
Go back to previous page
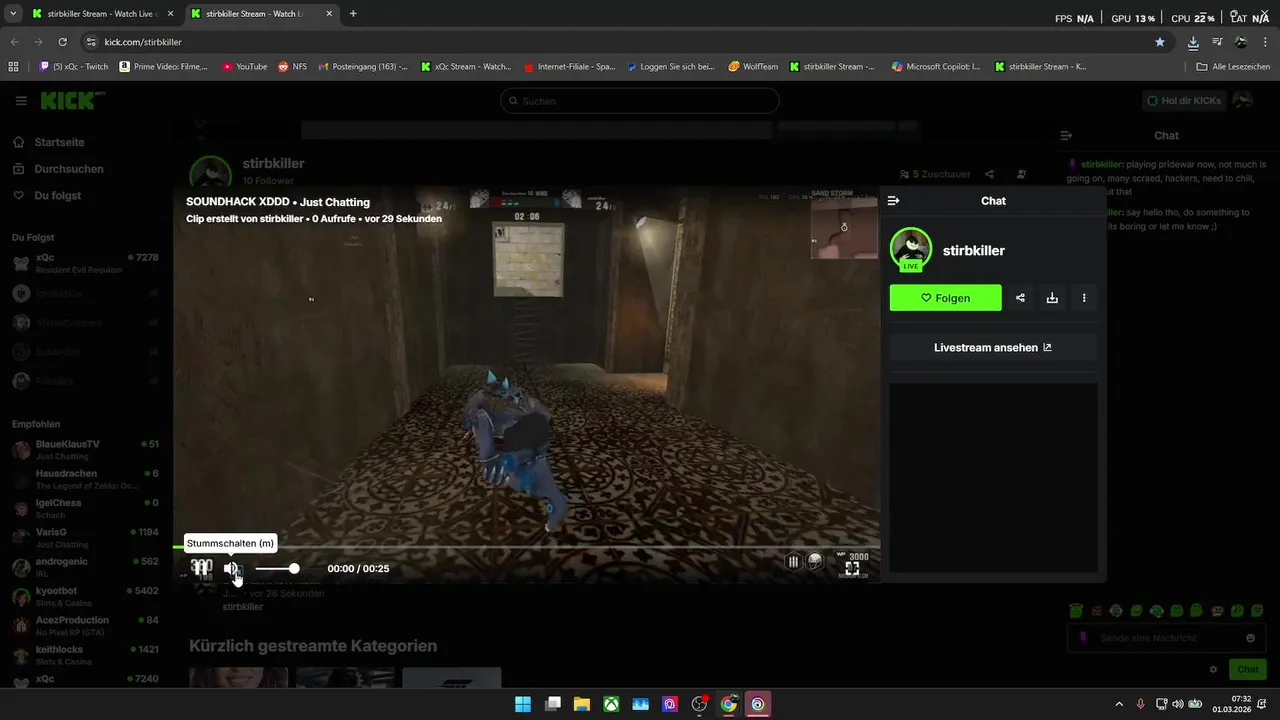tap(14, 42)
